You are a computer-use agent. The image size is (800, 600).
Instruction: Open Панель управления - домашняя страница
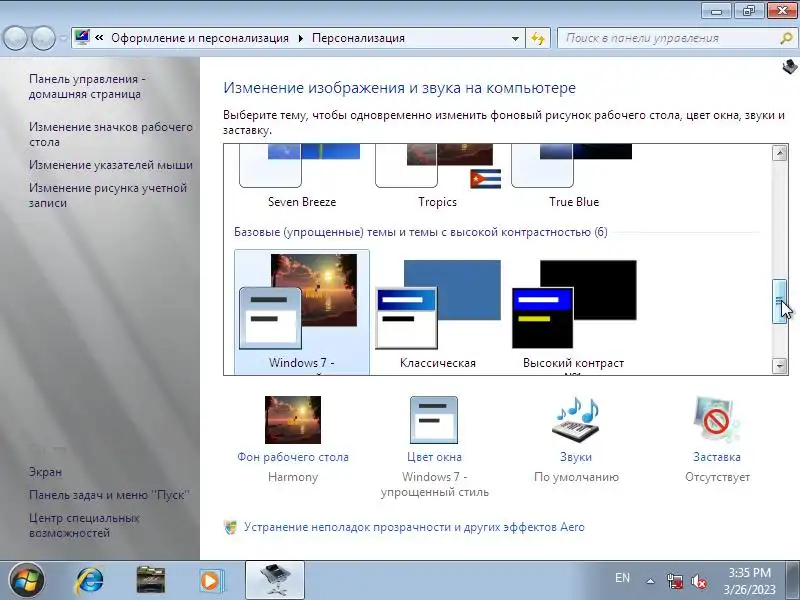point(87,86)
